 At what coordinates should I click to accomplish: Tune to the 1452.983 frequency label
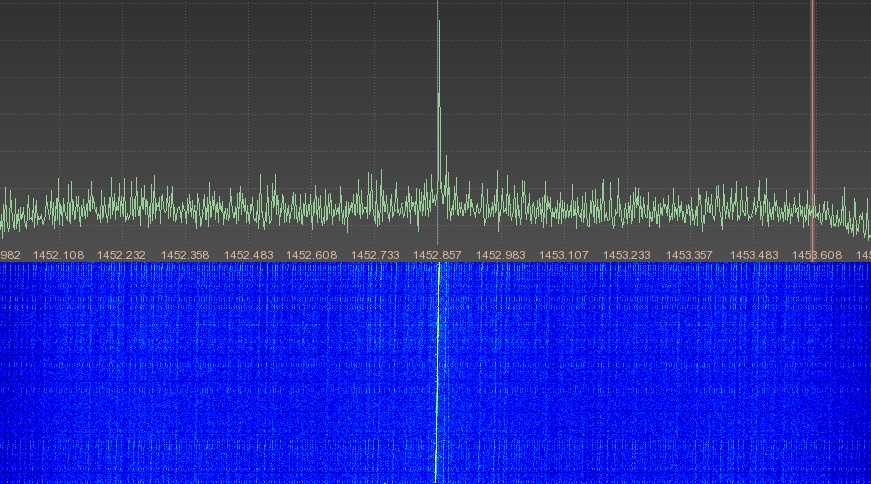coord(500,255)
